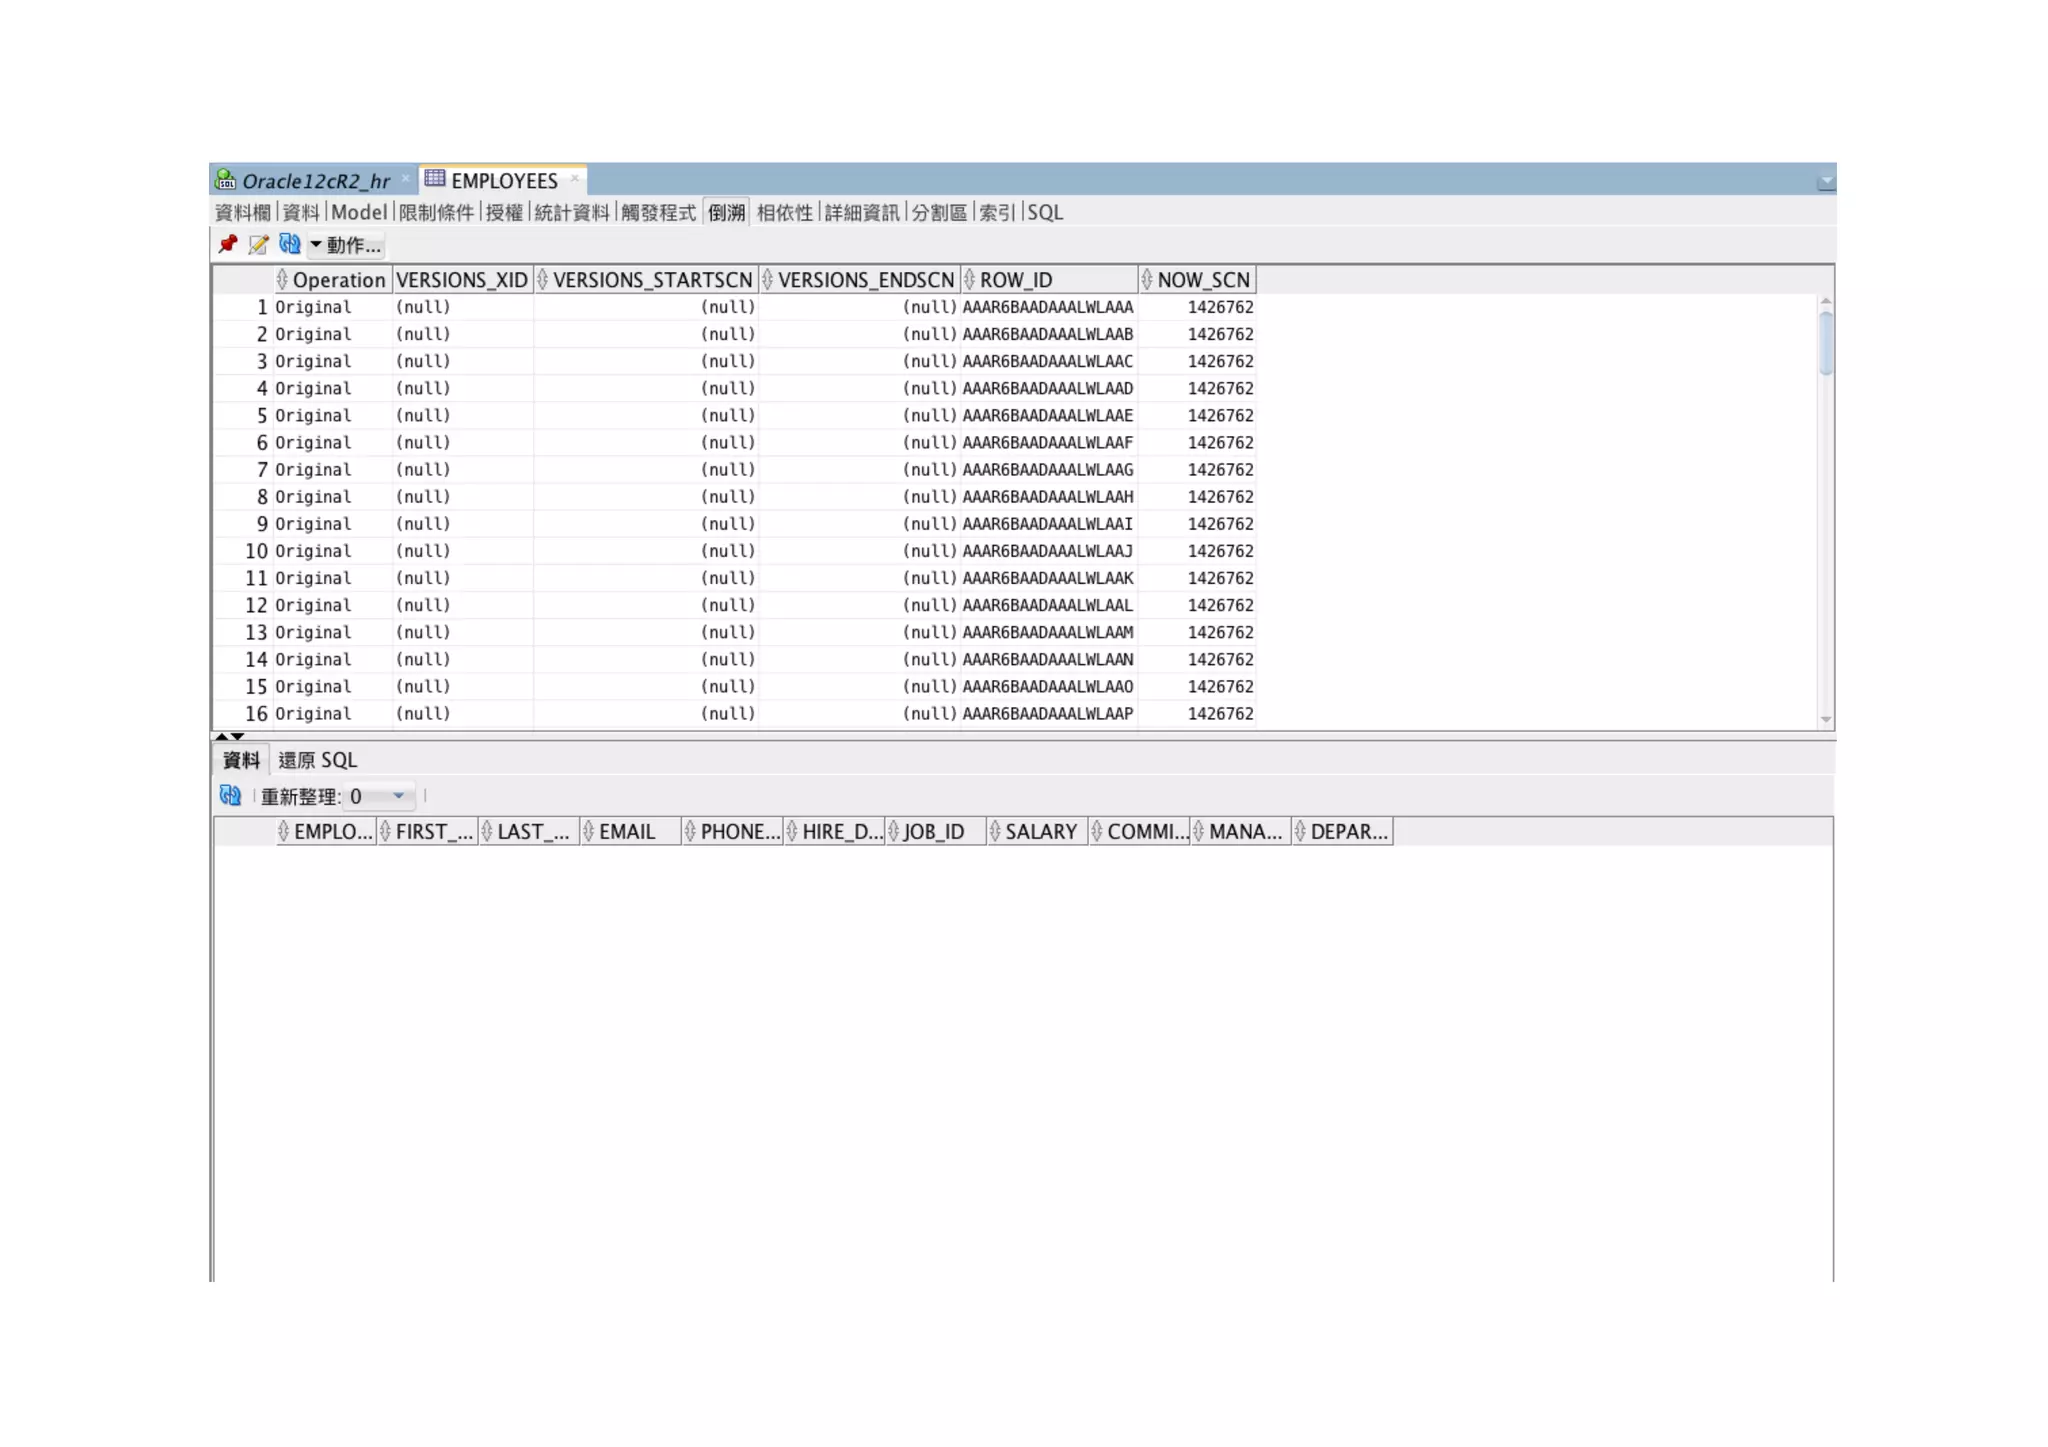Switch to the 資料 tab in top row
Screen dimensions: 2048x1447
tap(301, 212)
